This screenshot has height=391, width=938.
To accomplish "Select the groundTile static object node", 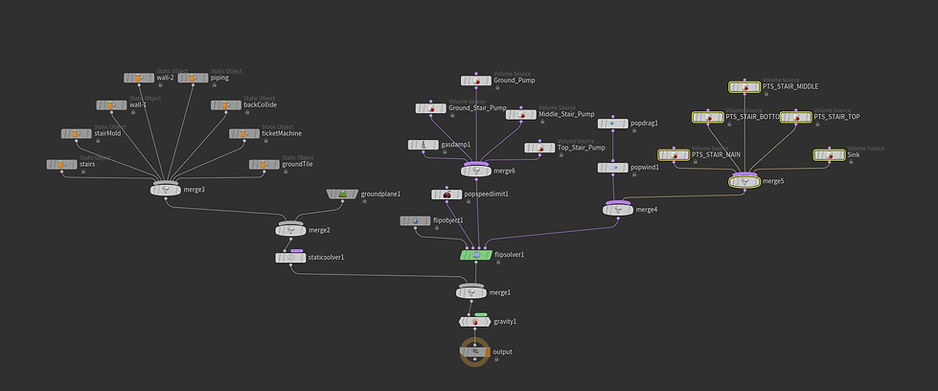I will click(264, 164).
